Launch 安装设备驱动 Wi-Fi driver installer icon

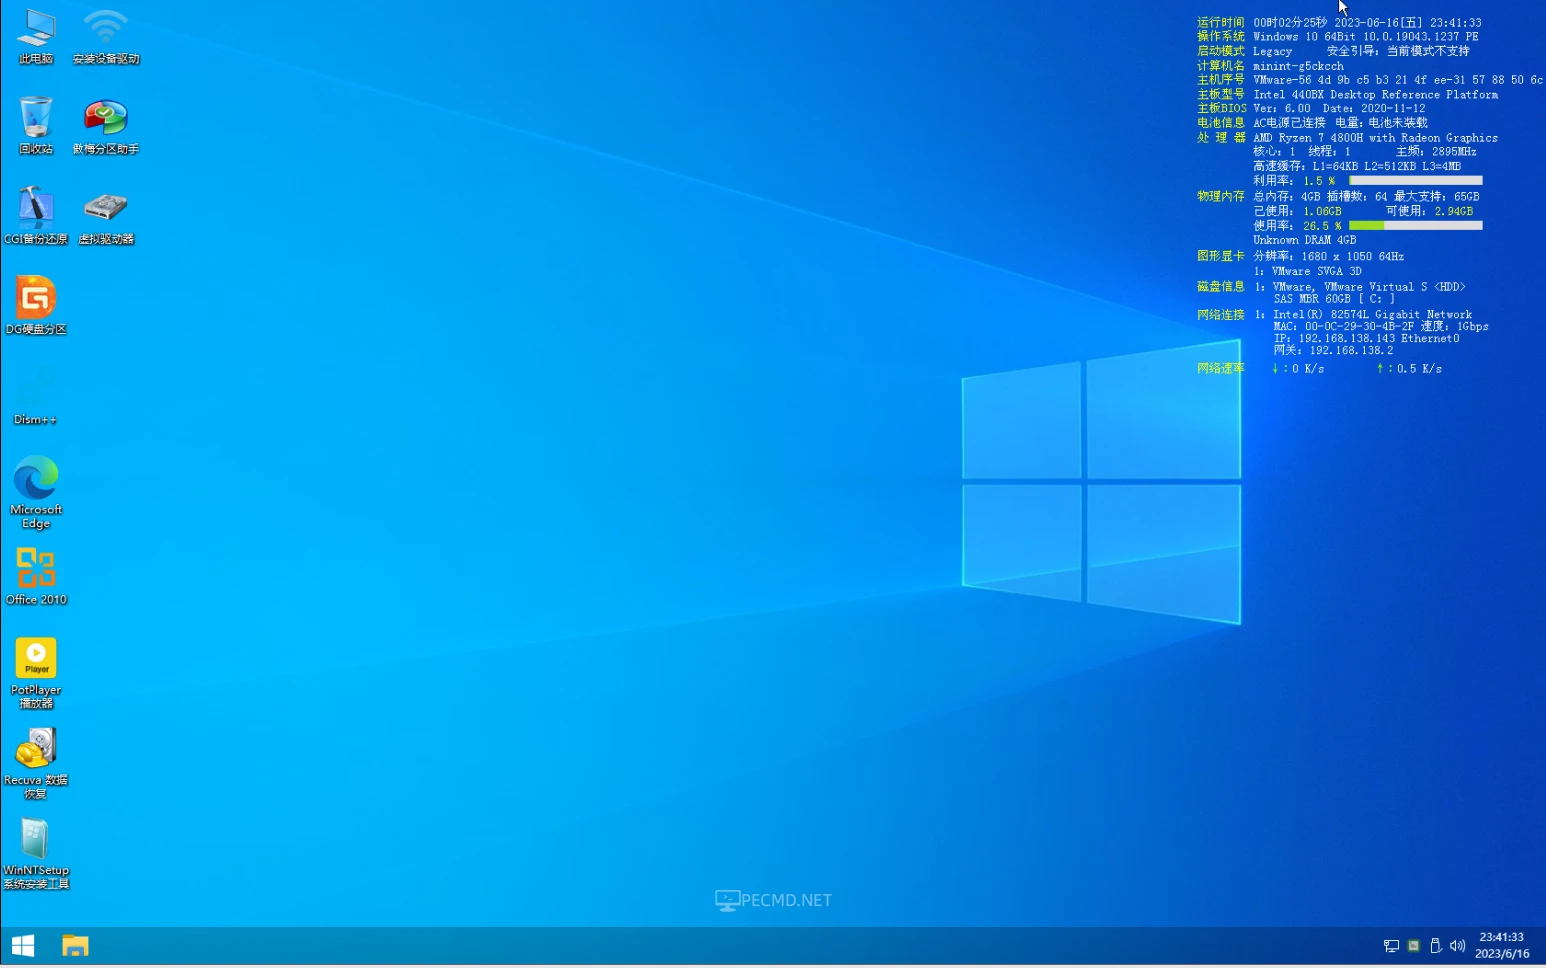coord(105,37)
